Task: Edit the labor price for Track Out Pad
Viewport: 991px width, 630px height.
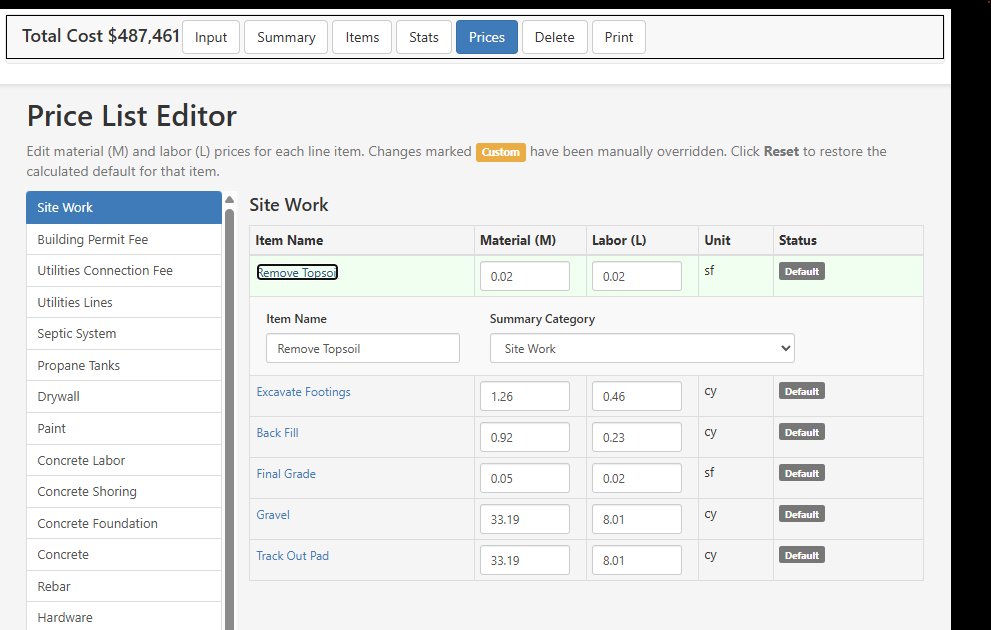Action: pyautogui.click(x=637, y=560)
